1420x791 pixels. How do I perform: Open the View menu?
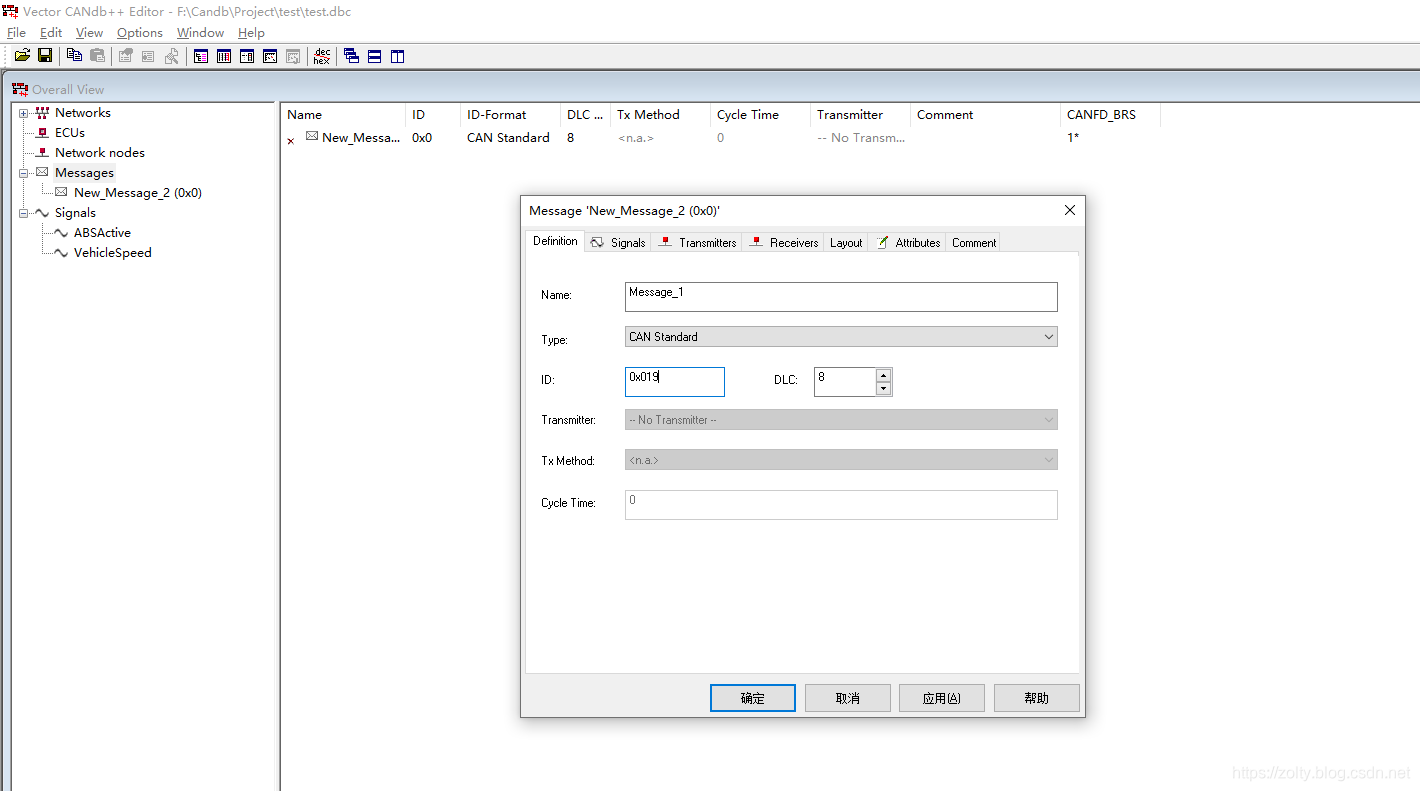point(89,33)
